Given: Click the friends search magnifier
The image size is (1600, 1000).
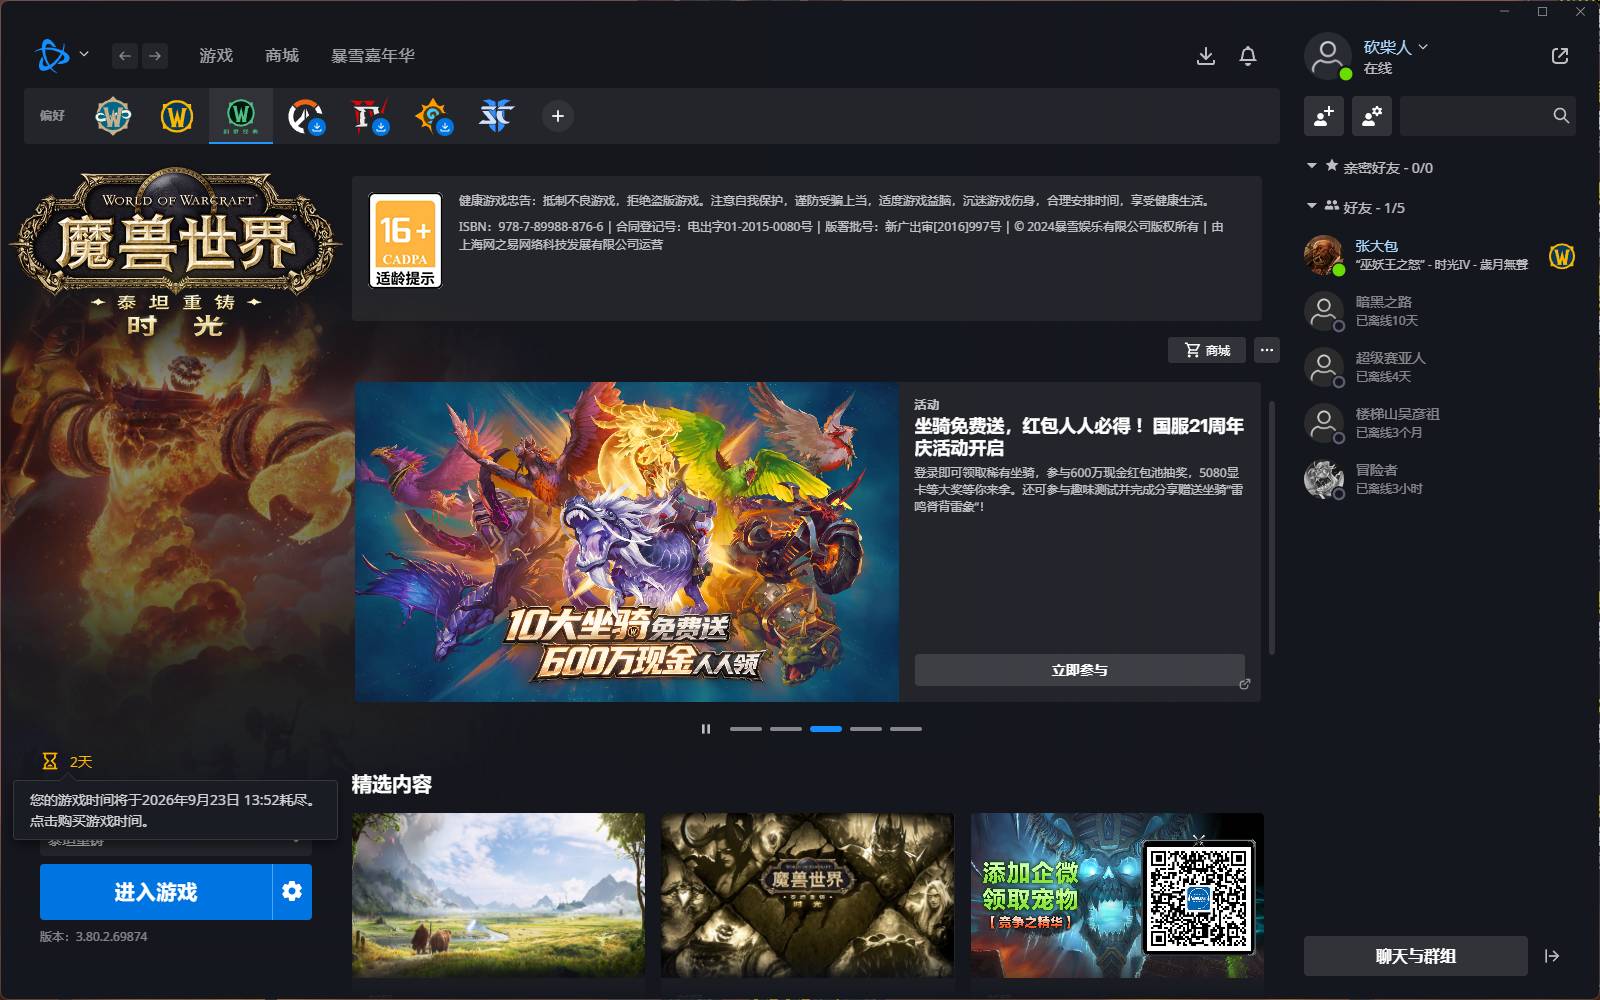Looking at the screenshot, I should pyautogui.click(x=1561, y=116).
